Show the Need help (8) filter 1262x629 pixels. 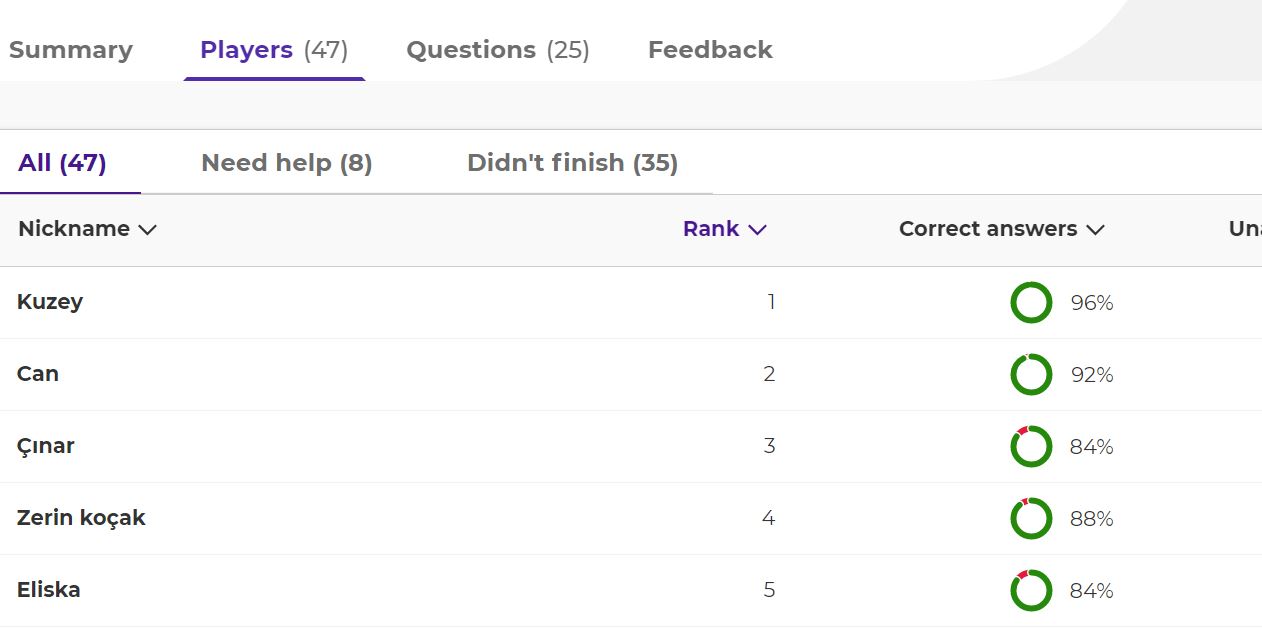pyautogui.click(x=287, y=163)
